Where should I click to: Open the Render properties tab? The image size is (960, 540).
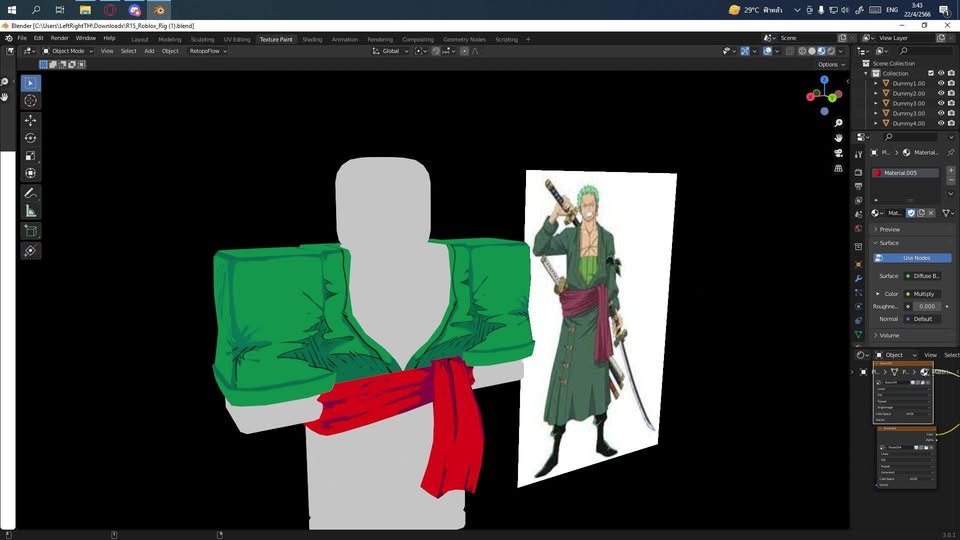(x=858, y=173)
